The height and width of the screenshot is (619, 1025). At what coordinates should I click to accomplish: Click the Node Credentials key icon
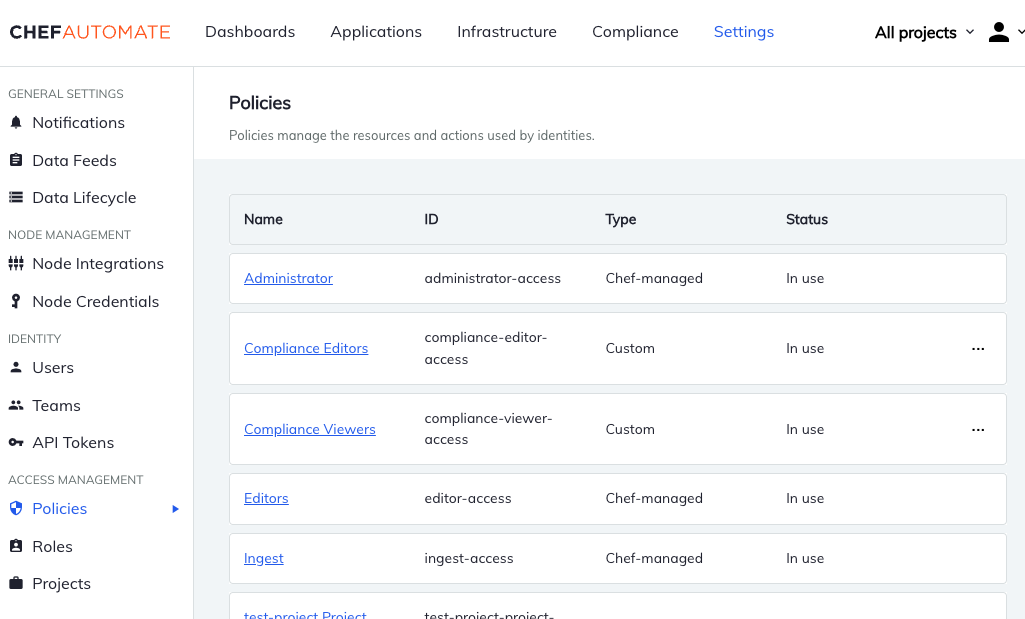coord(16,301)
